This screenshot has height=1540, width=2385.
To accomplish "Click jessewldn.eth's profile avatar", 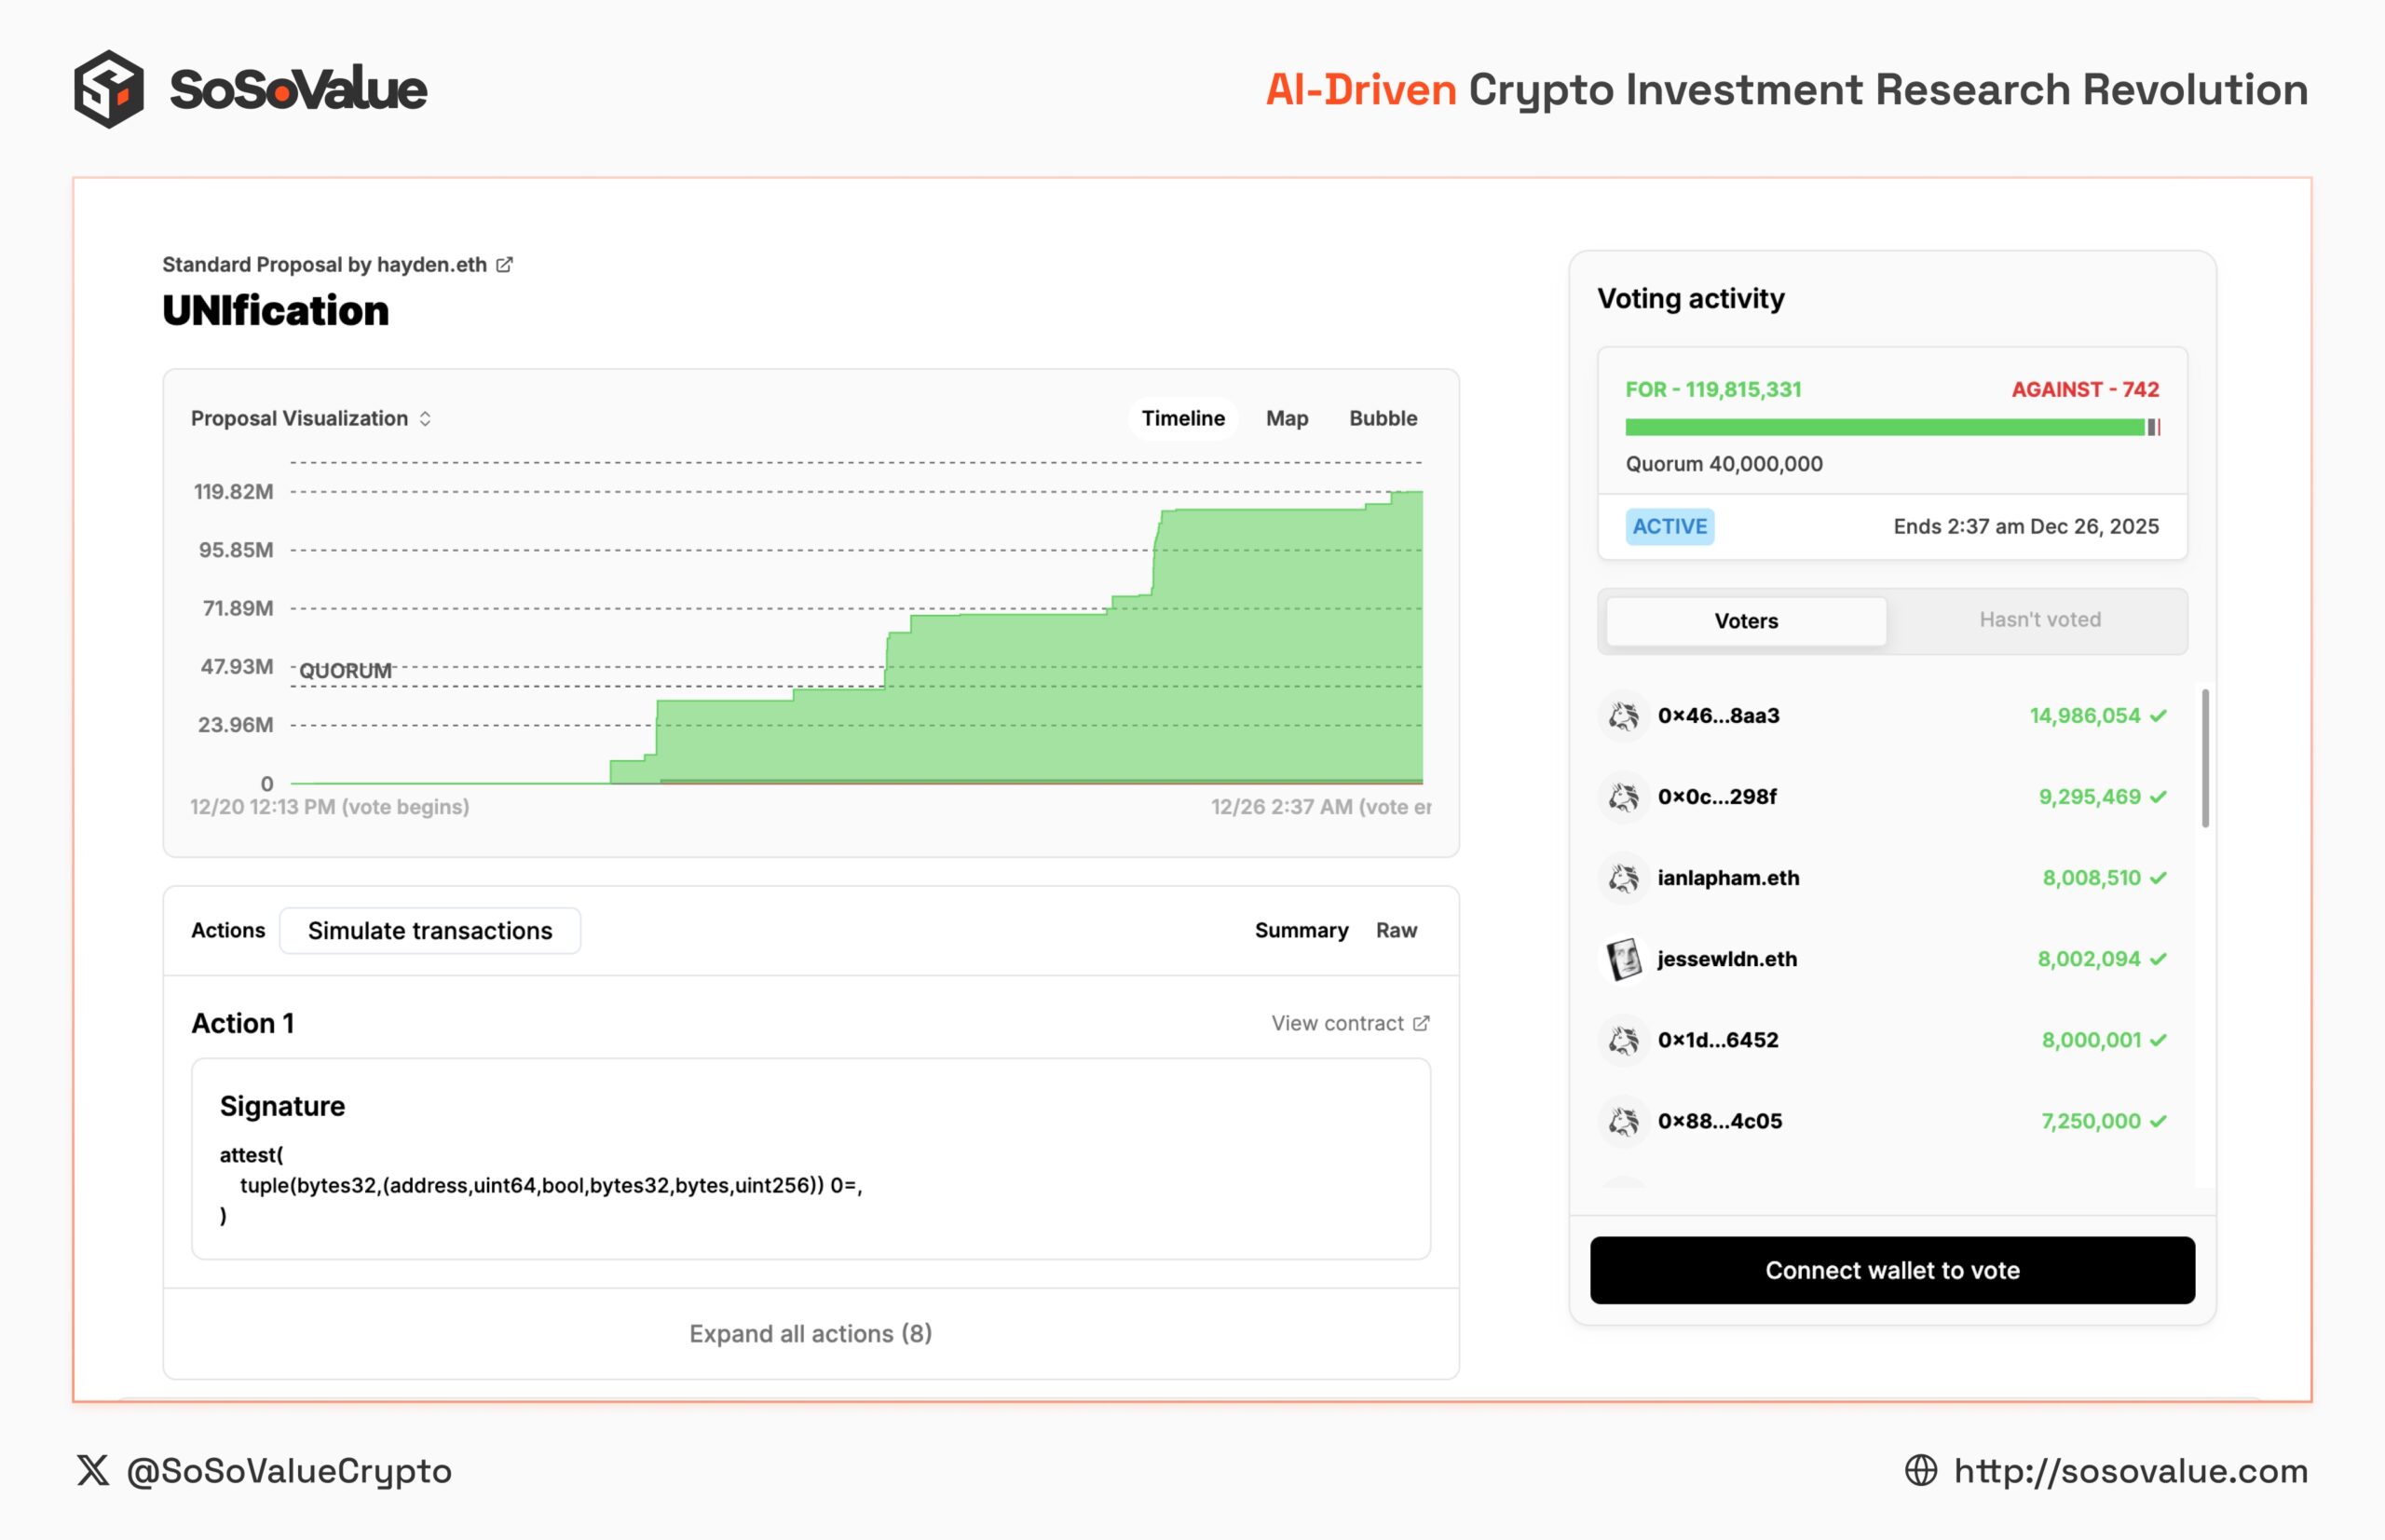I will tap(1623, 959).
